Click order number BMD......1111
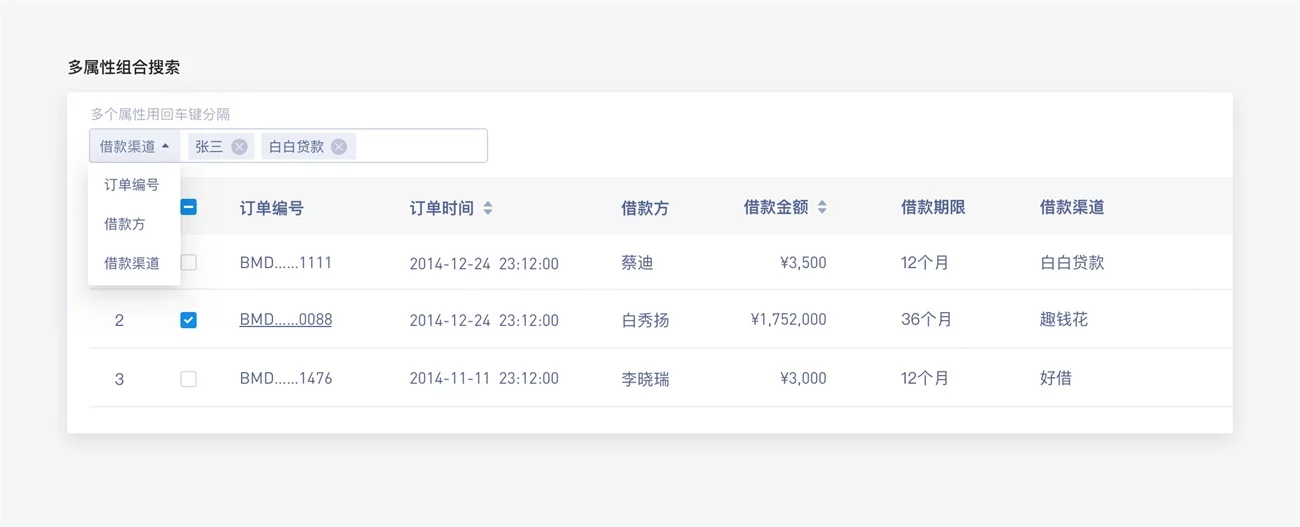1300x527 pixels. pos(285,263)
